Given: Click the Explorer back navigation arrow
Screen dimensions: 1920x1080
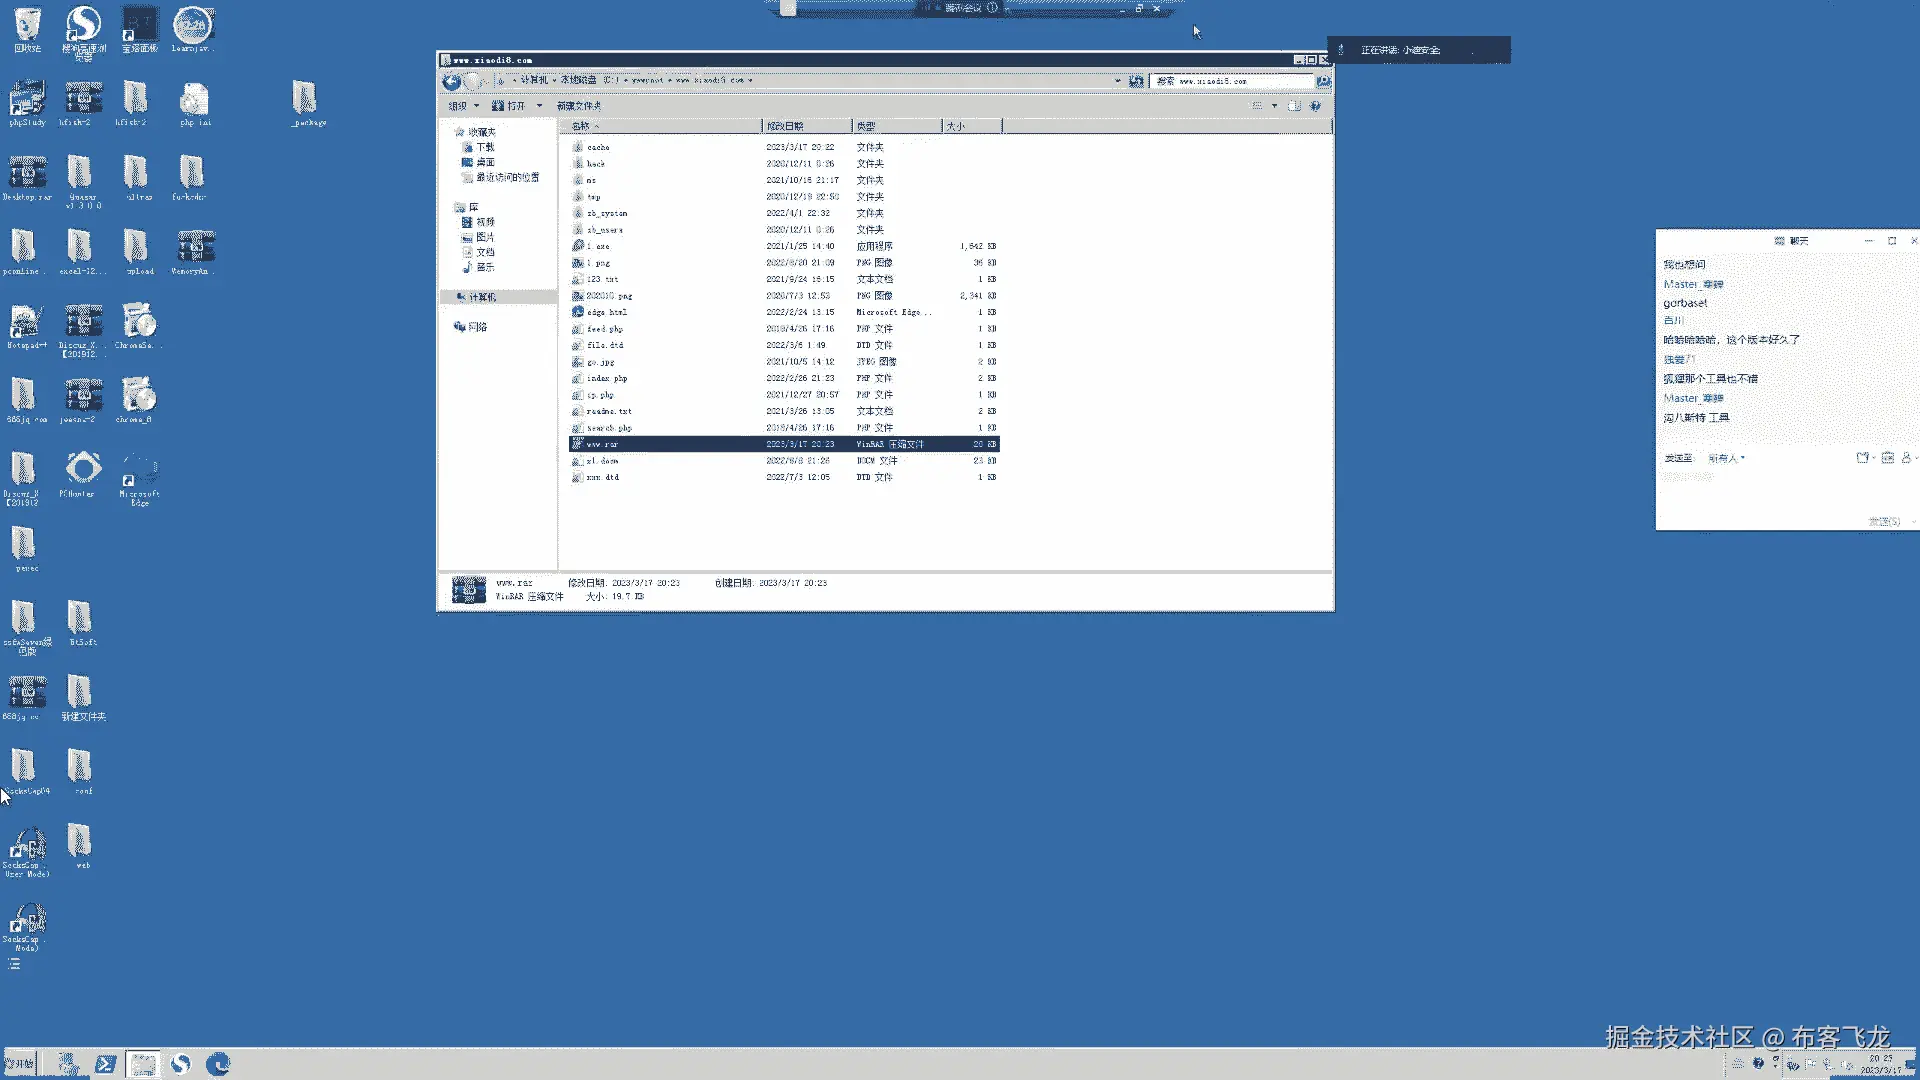Looking at the screenshot, I should pos(451,81).
